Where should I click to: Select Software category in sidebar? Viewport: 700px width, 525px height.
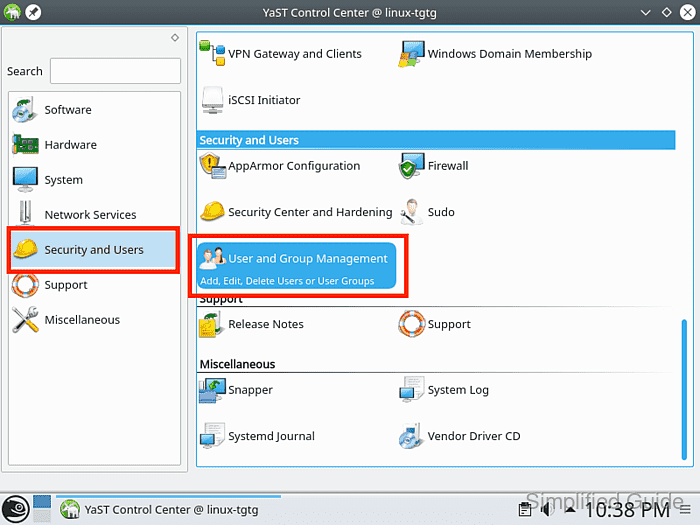coord(94,110)
